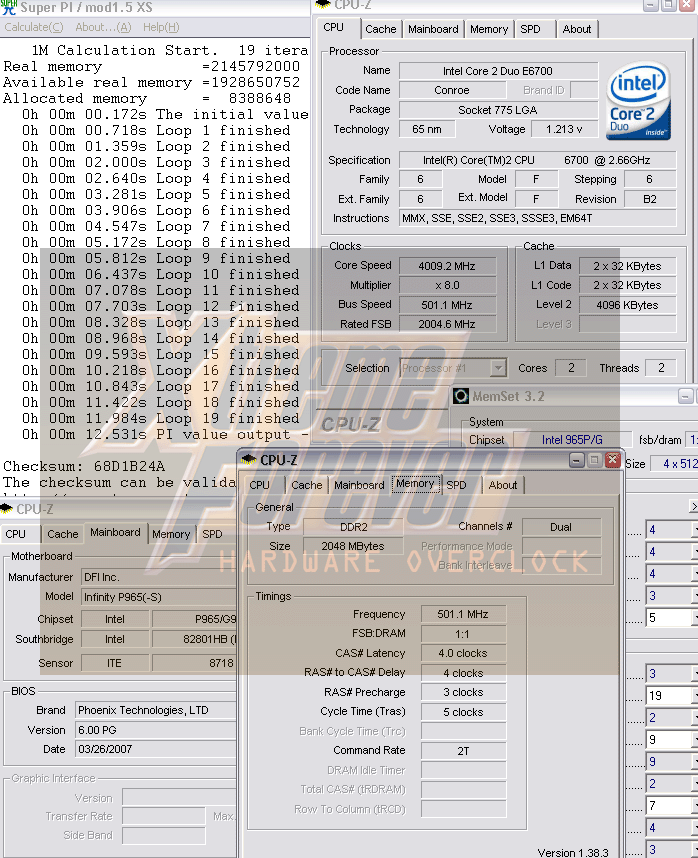Click the MemSet timing field showing 5
The height and width of the screenshot is (858, 698).
671,618
